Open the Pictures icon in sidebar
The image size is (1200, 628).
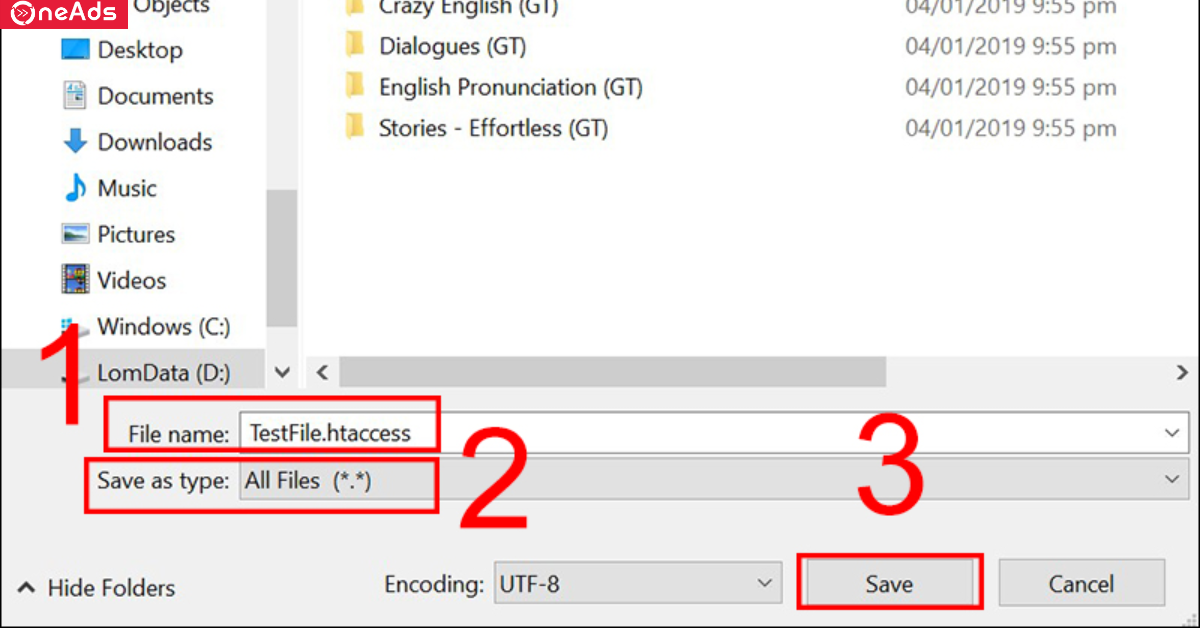pos(75,234)
